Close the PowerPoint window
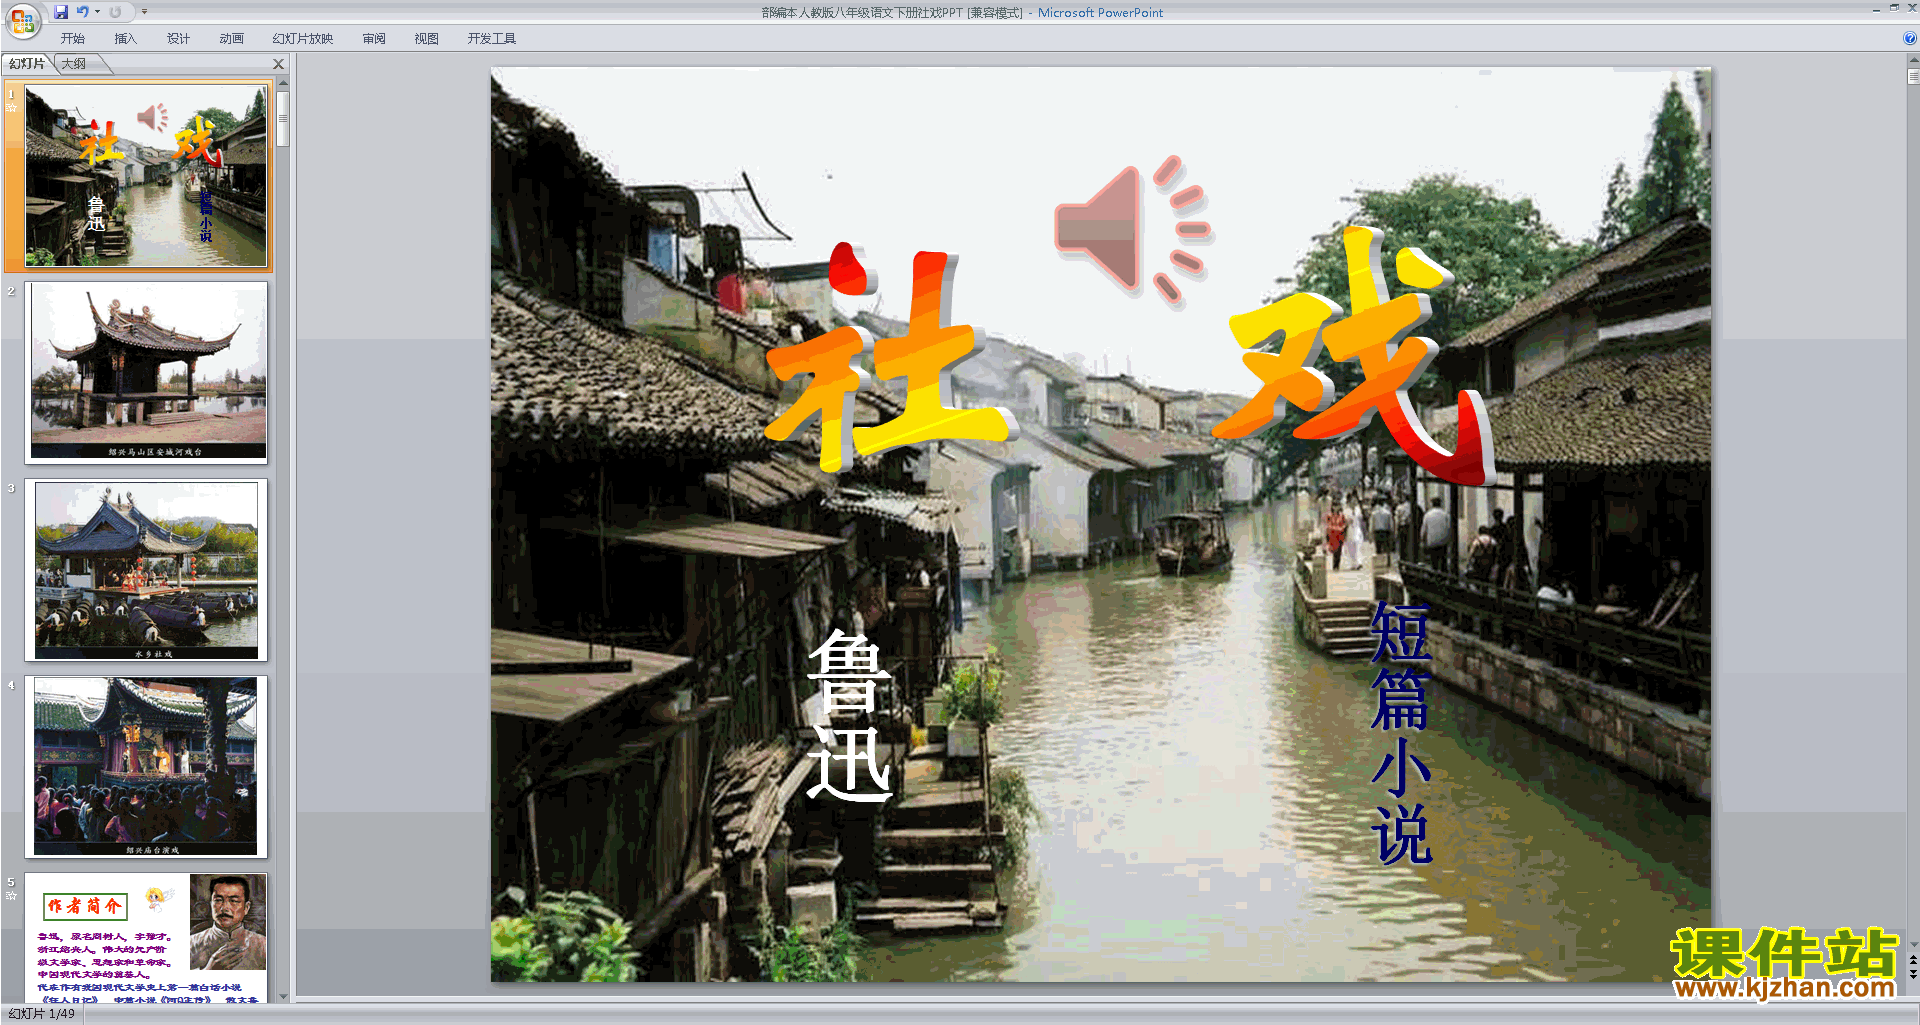This screenshot has height=1025, width=1920. (1911, 8)
